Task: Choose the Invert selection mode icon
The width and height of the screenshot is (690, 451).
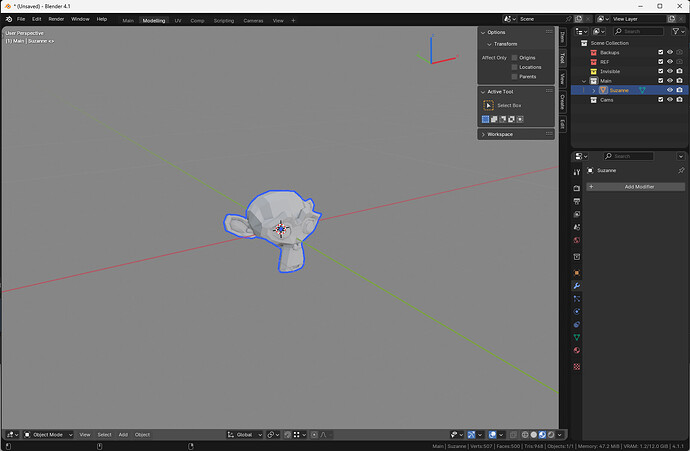Action: [x=511, y=119]
